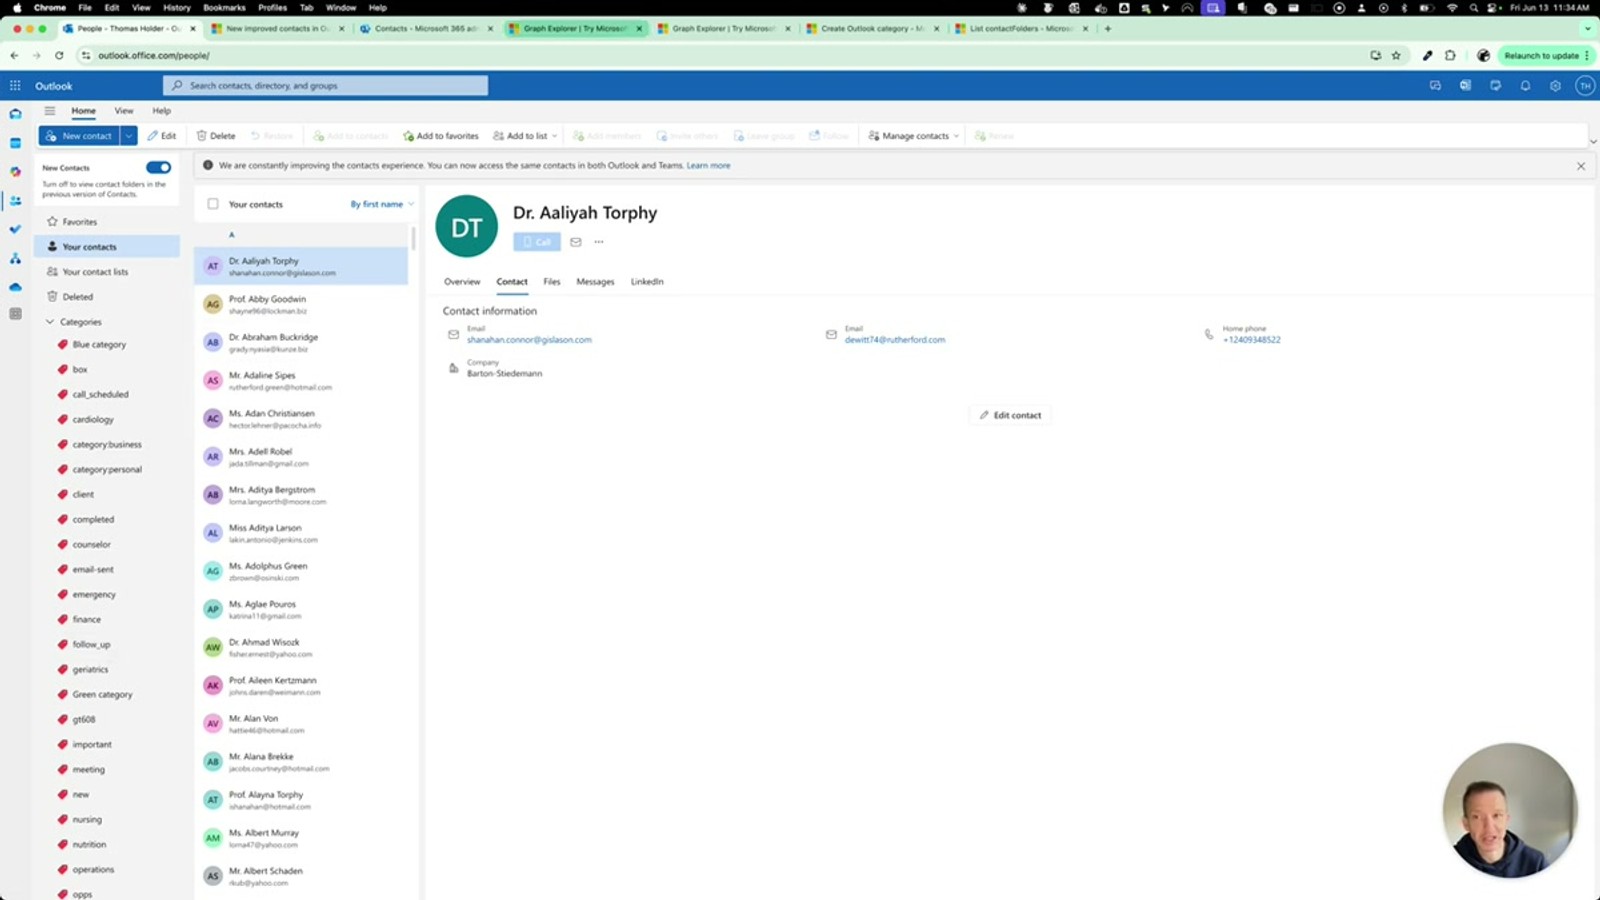
Task: Open the Chrome tab search chevron
Action: pyautogui.click(x=1587, y=29)
